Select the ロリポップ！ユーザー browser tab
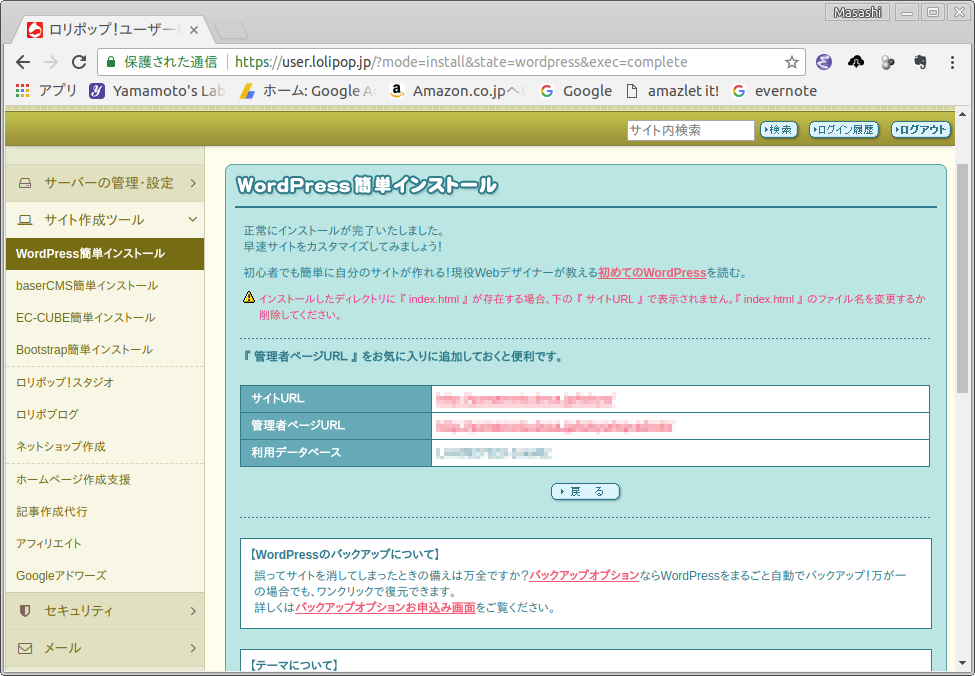 [112, 30]
